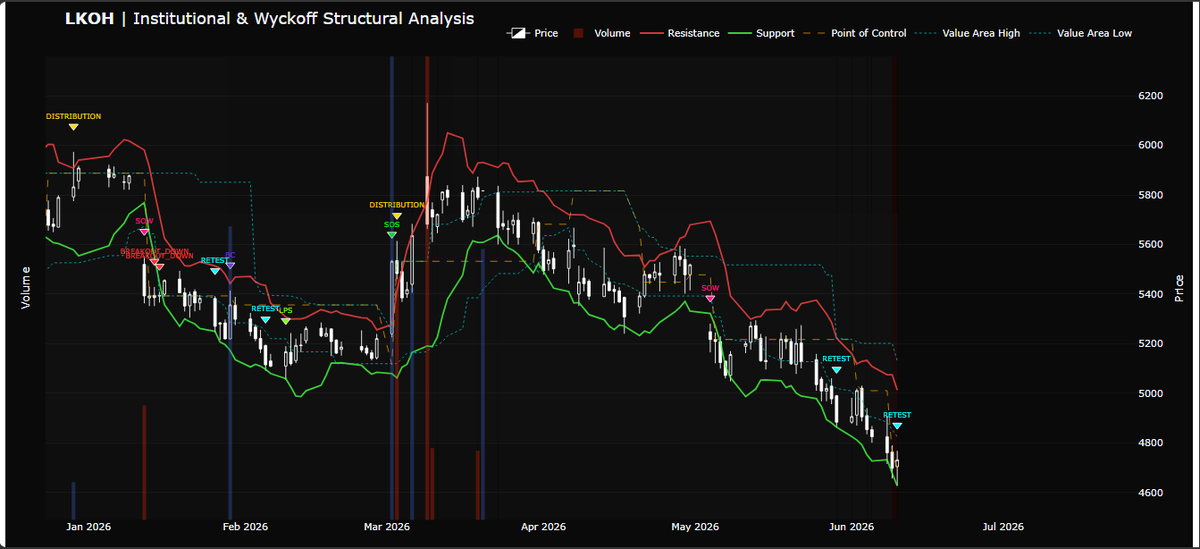Click the green SOS triangle marker
1200x549 pixels.
pyautogui.click(x=391, y=235)
